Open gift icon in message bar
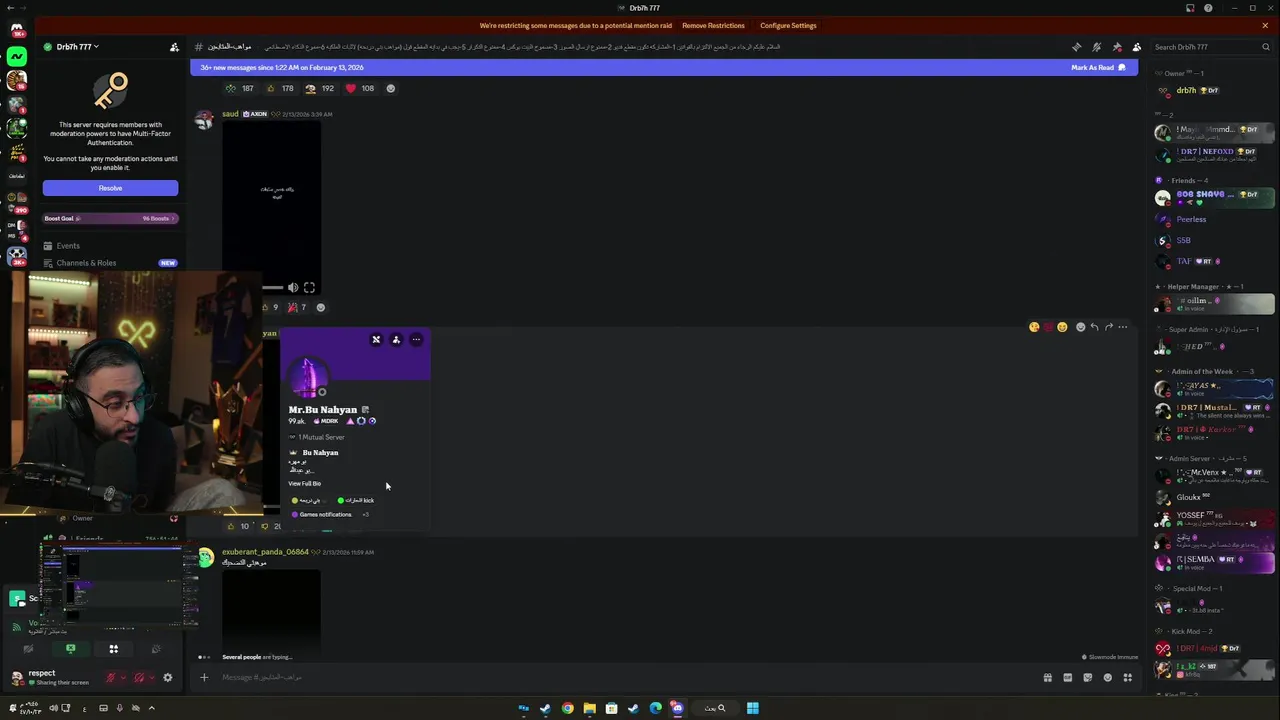 [1047, 677]
